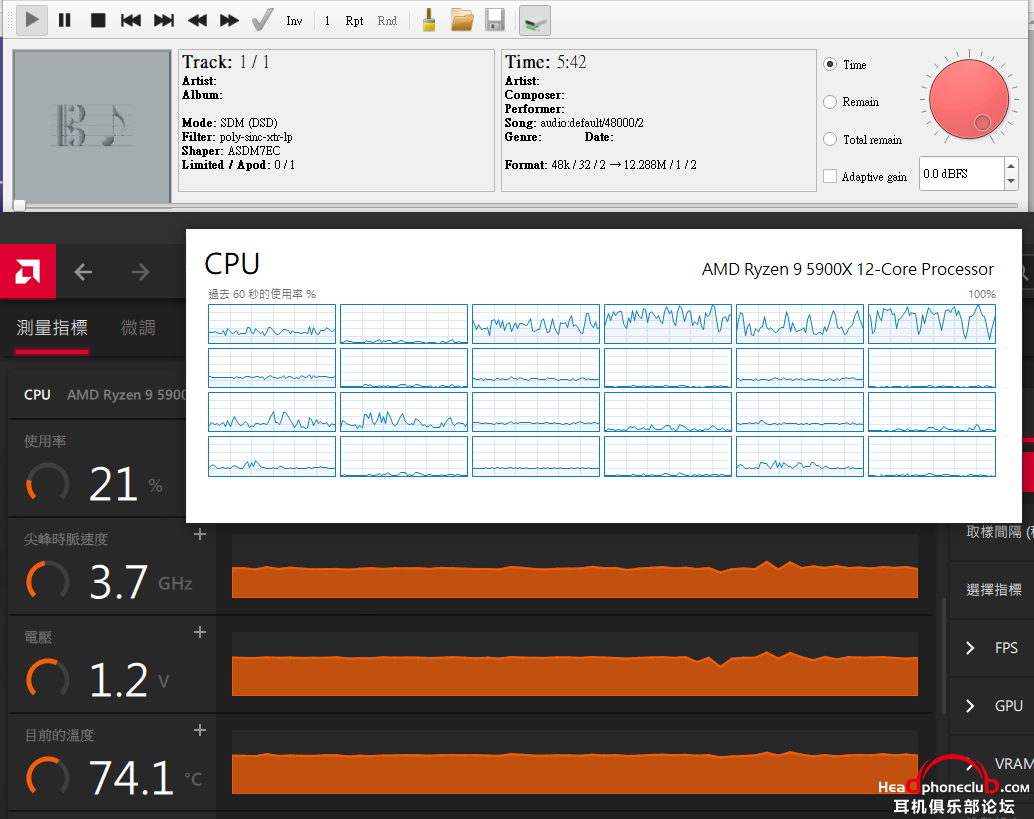Click the top-right CPU core graph
Screen dimensions: 1034x819
pos(932,324)
